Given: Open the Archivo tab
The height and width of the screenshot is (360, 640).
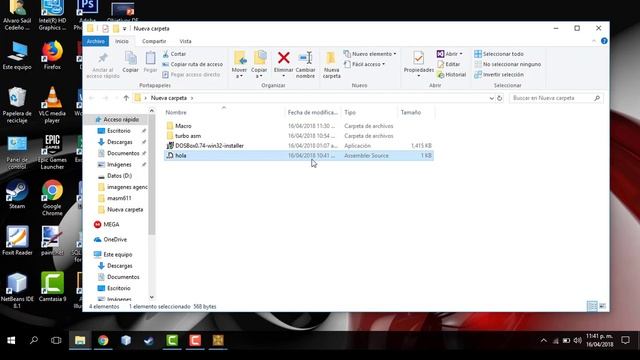Looking at the screenshot, I should [96, 41].
